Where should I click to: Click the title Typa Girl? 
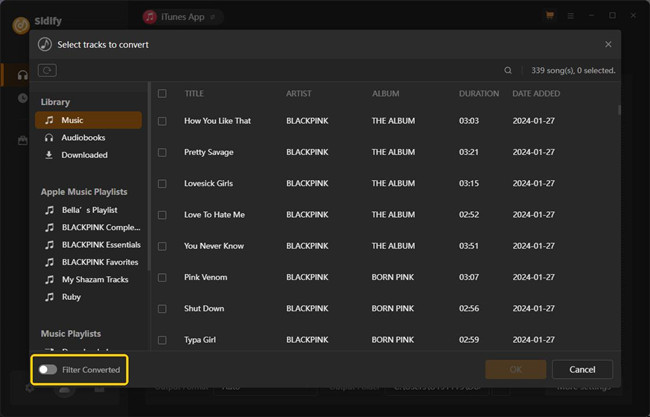(200, 340)
